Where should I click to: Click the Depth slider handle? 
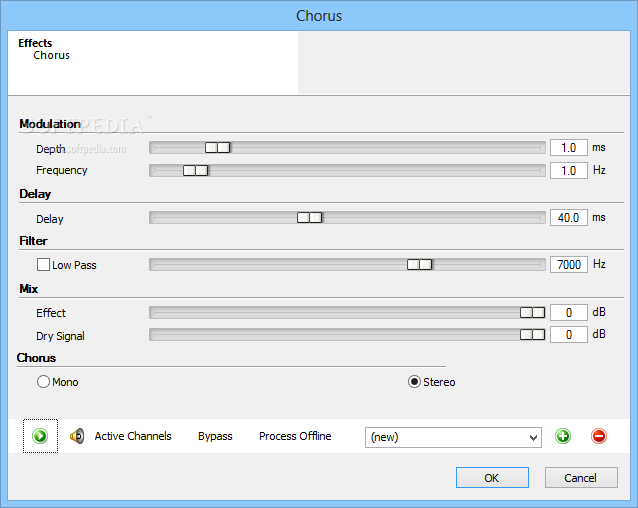coord(218,147)
